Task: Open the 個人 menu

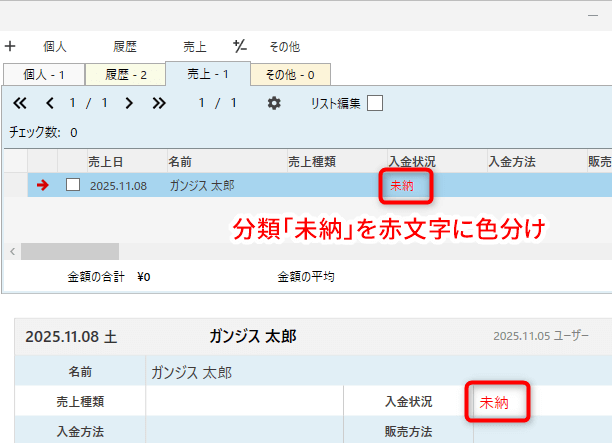Action: click(x=55, y=46)
